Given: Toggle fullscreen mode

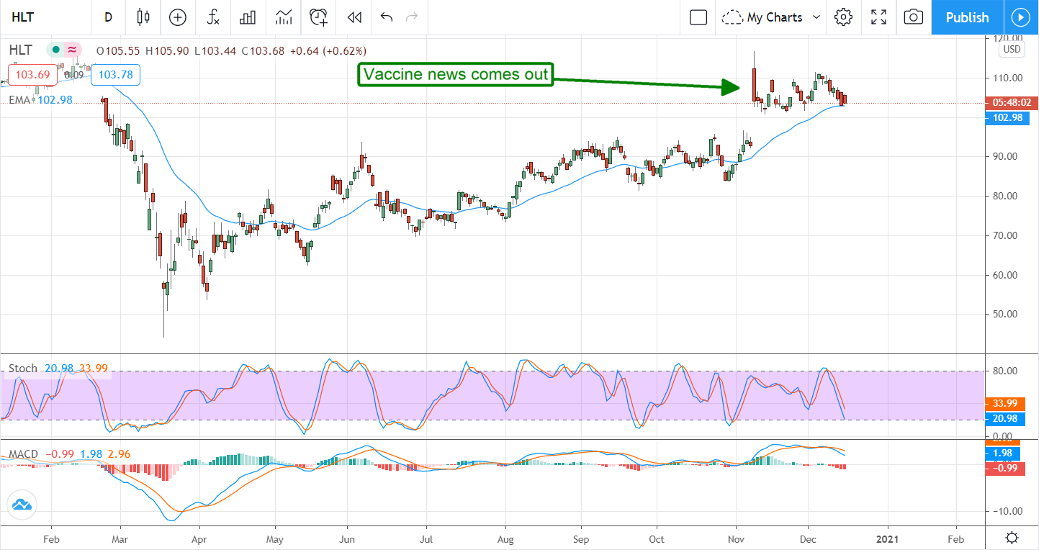Looking at the screenshot, I should pos(878,17).
